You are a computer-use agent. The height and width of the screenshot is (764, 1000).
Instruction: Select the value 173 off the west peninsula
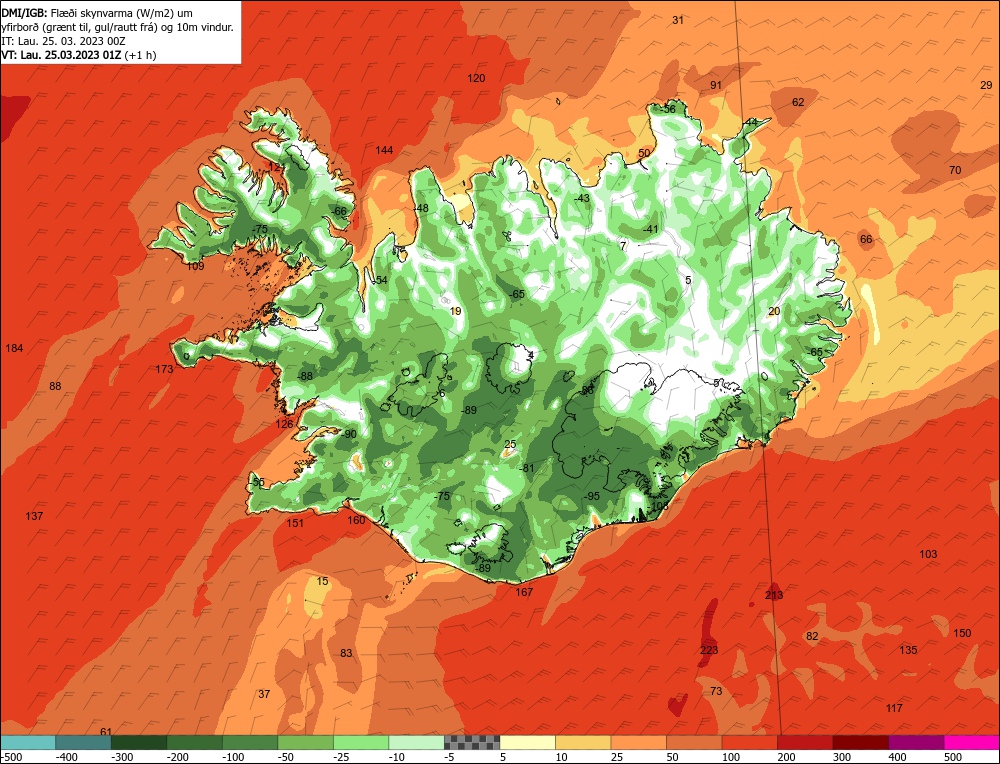point(164,369)
